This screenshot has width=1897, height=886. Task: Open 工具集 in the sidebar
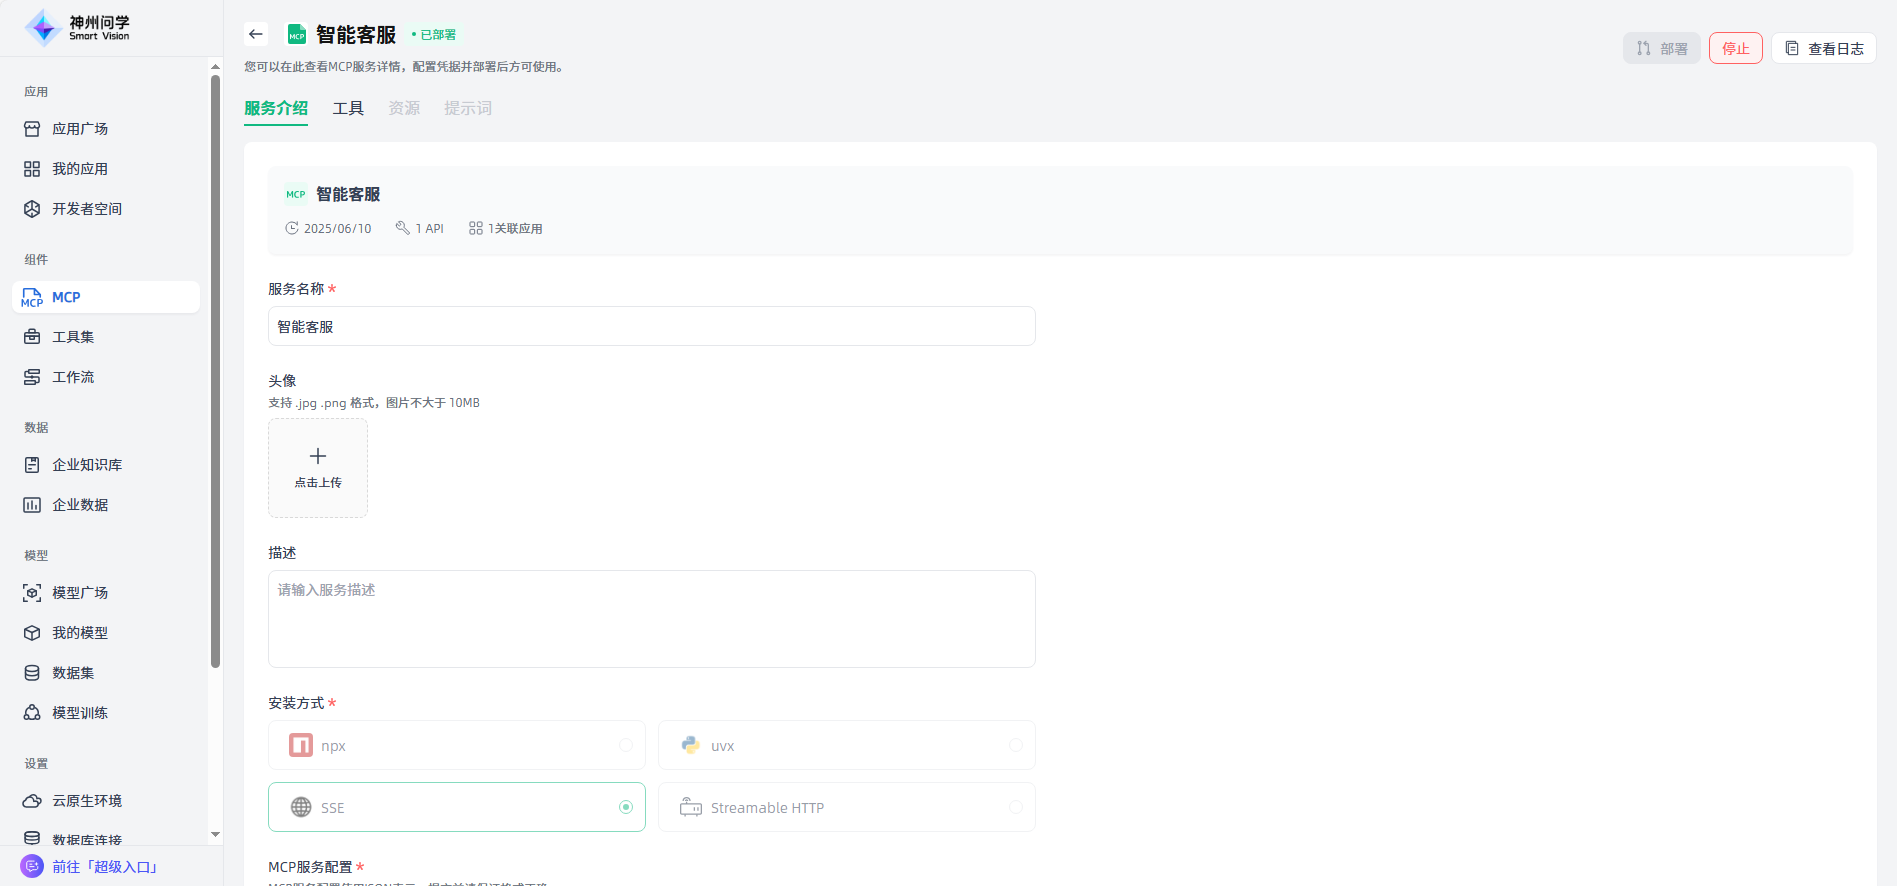click(73, 337)
